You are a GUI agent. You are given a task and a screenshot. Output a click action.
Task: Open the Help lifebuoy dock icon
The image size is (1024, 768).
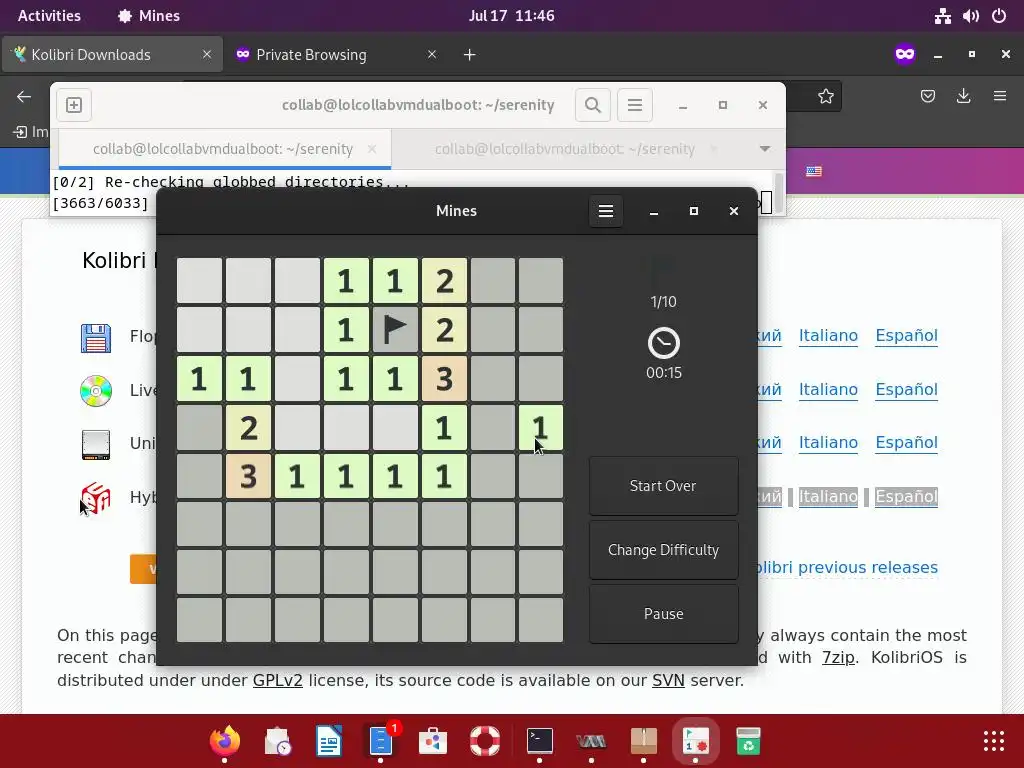pyautogui.click(x=485, y=741)
